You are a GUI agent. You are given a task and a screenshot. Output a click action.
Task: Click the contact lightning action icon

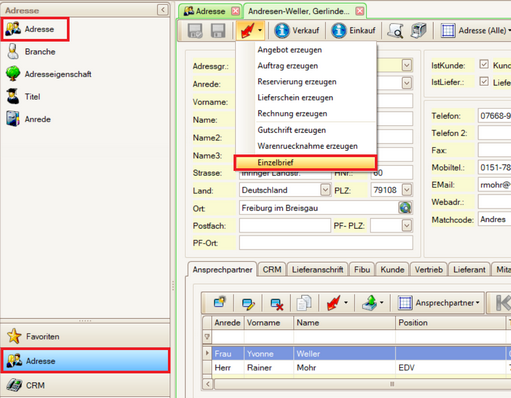333,303
